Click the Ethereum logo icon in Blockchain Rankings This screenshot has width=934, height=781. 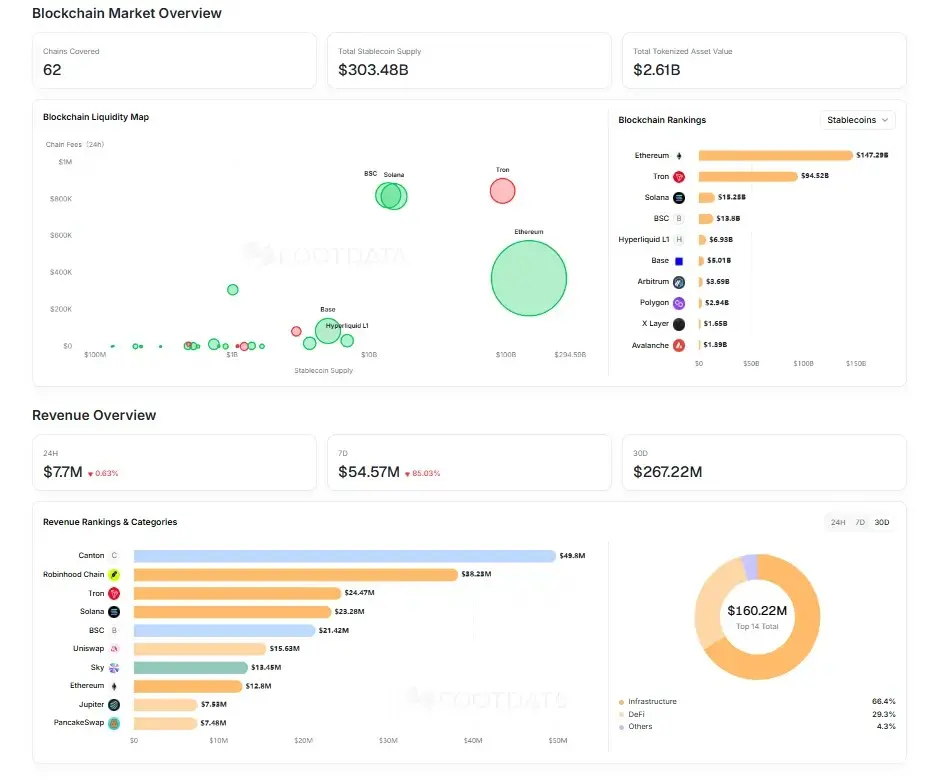click(x=678, y=155)
